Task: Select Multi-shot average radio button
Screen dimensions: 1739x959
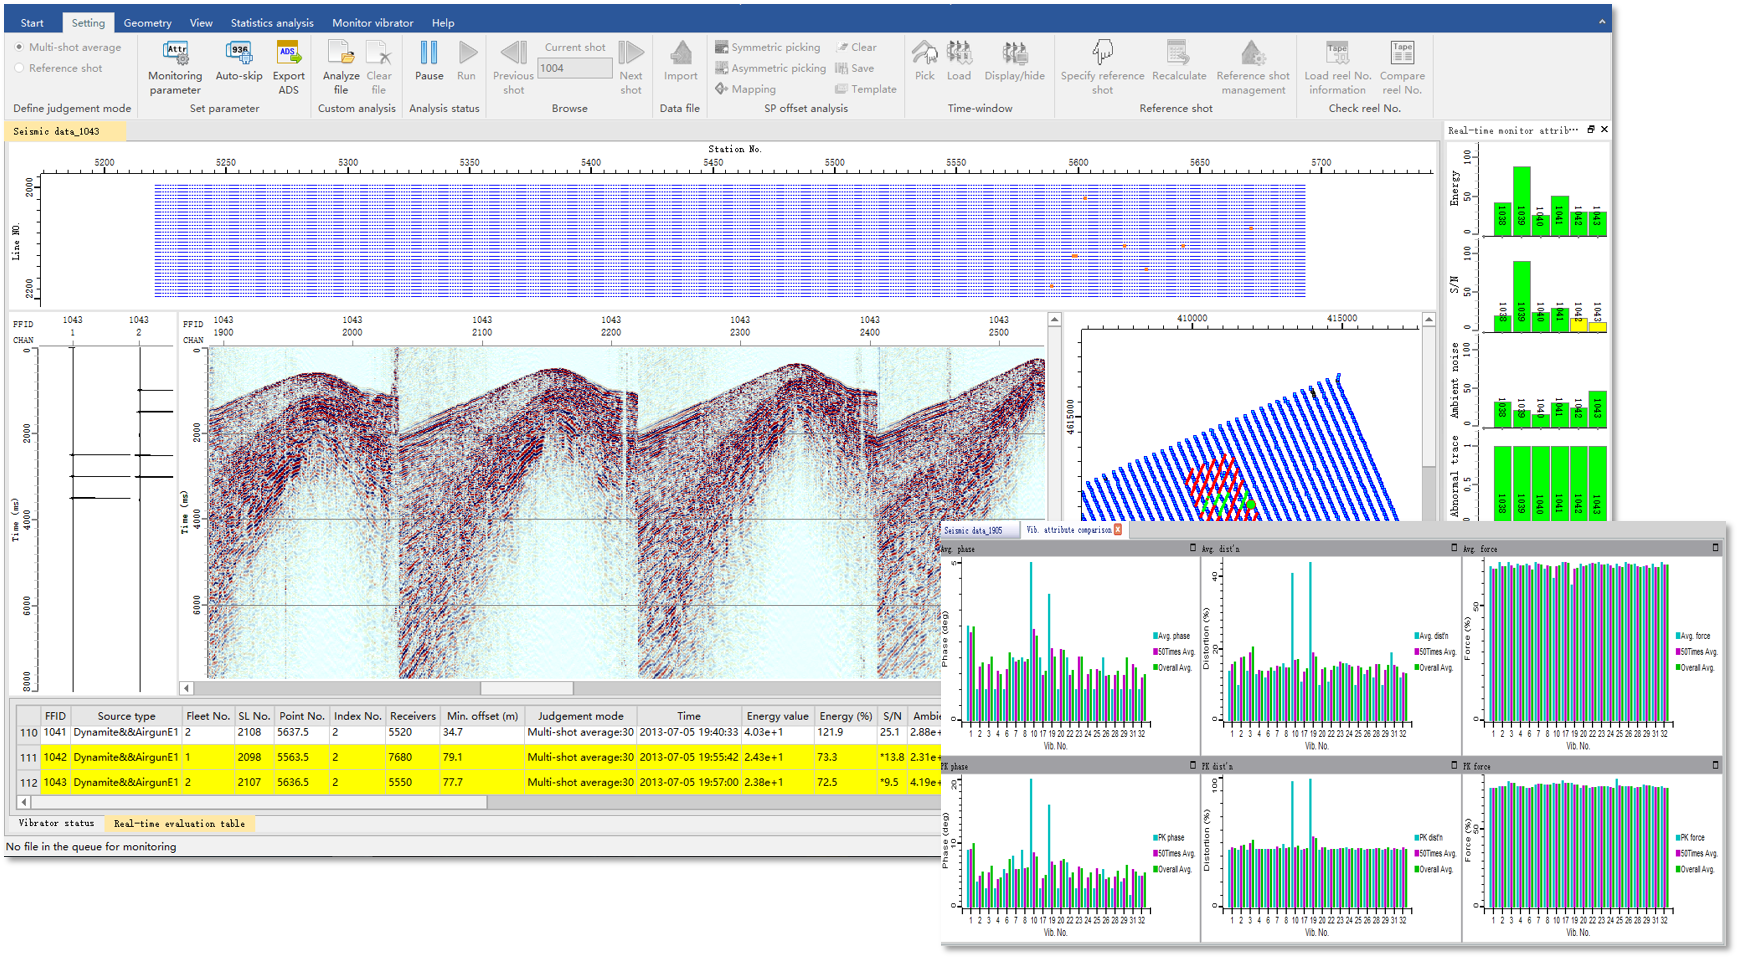Action: point(19,47)
